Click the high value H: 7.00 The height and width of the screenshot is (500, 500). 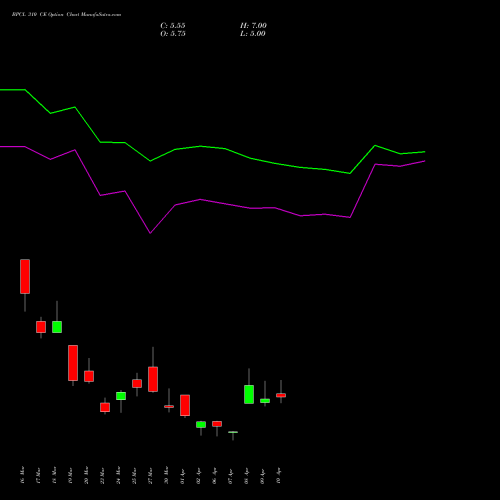pyautogui.click(x=253, y=26)
